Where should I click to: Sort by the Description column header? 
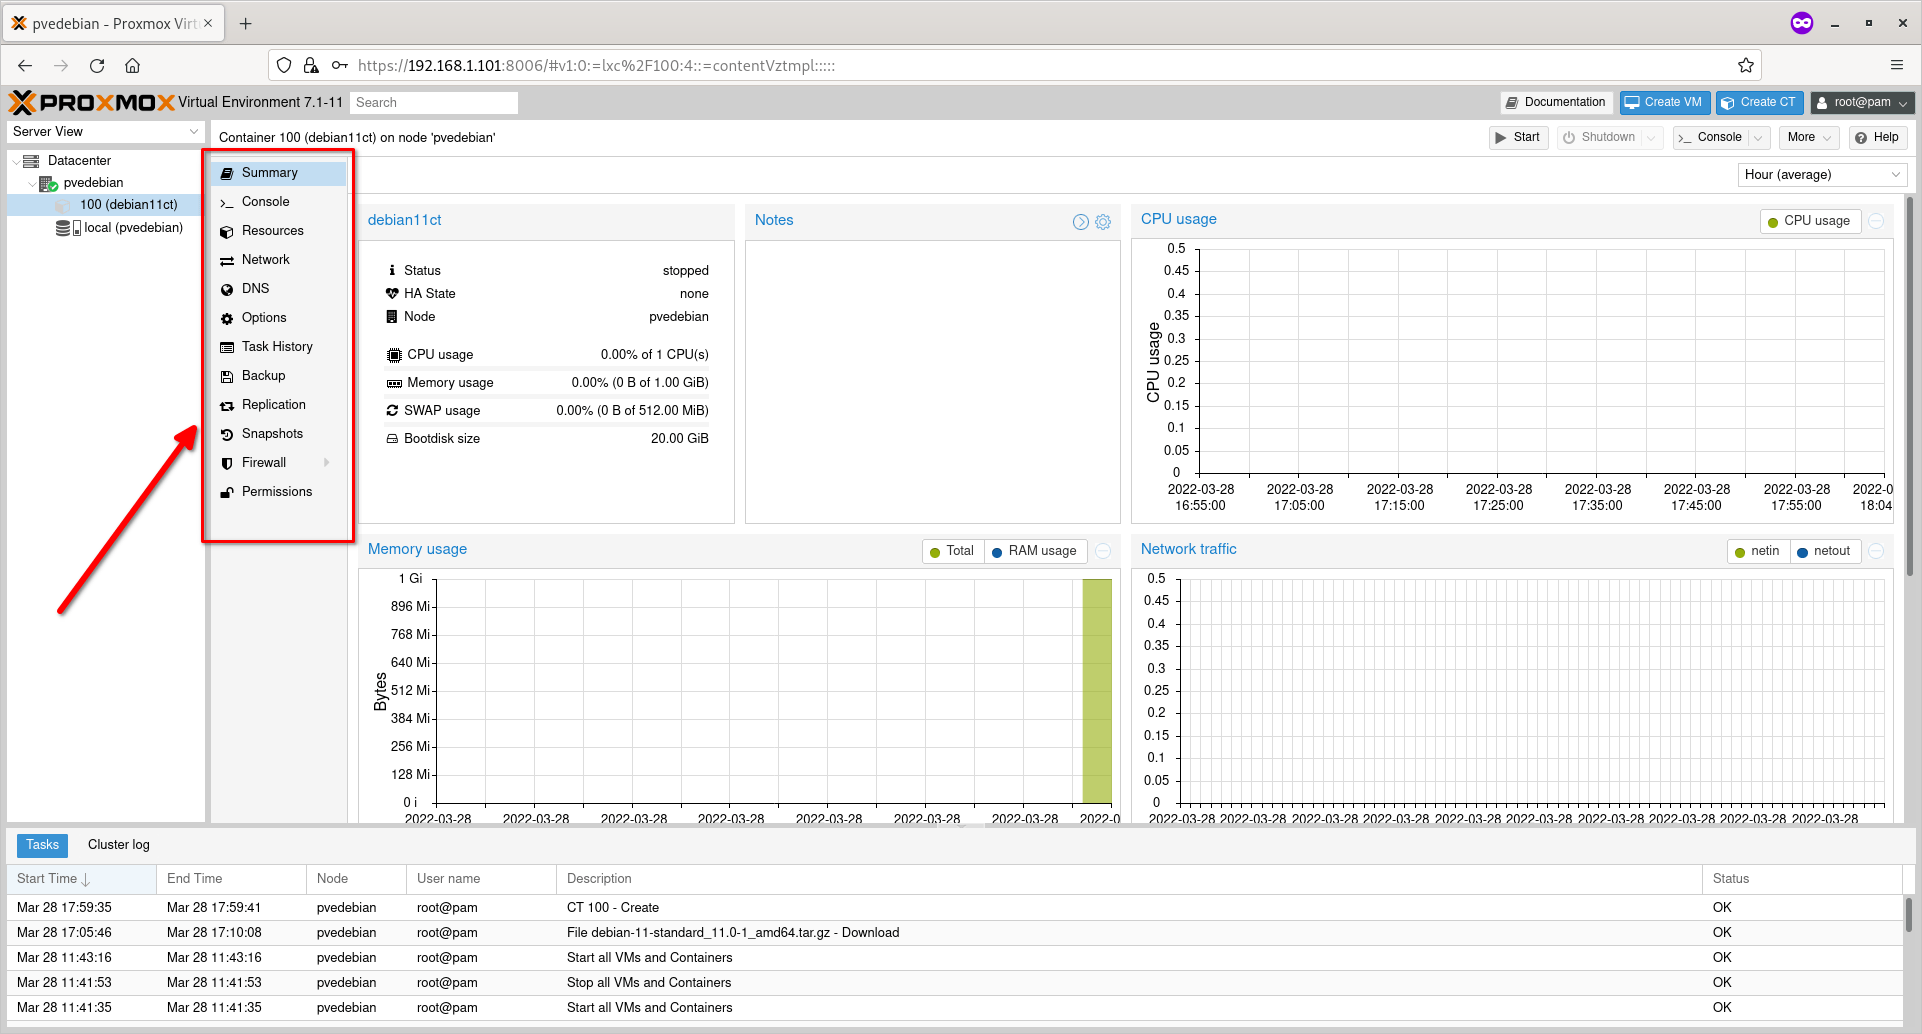pyautogui.click(x=1129, y=880)
